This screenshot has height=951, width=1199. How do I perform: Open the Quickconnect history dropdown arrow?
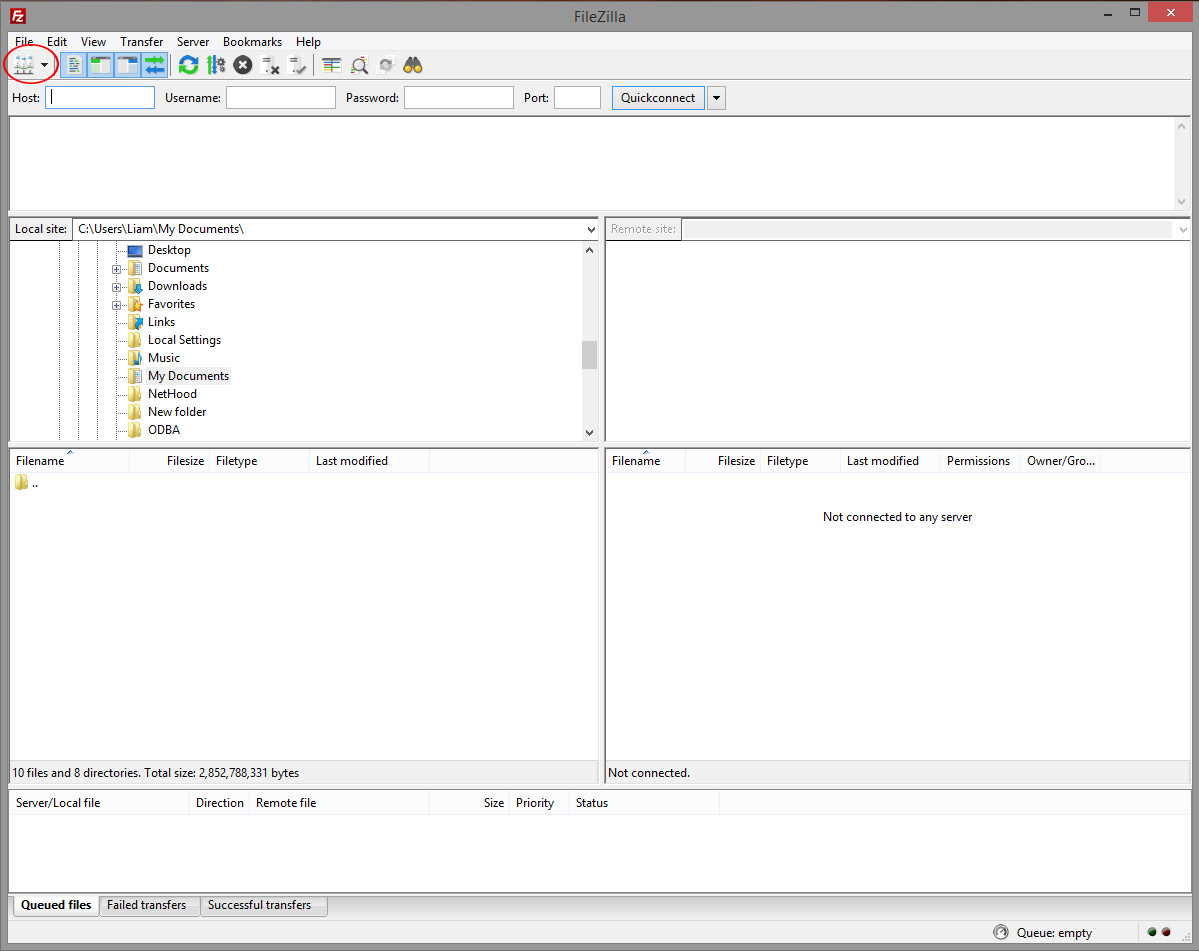coord(716,98)
